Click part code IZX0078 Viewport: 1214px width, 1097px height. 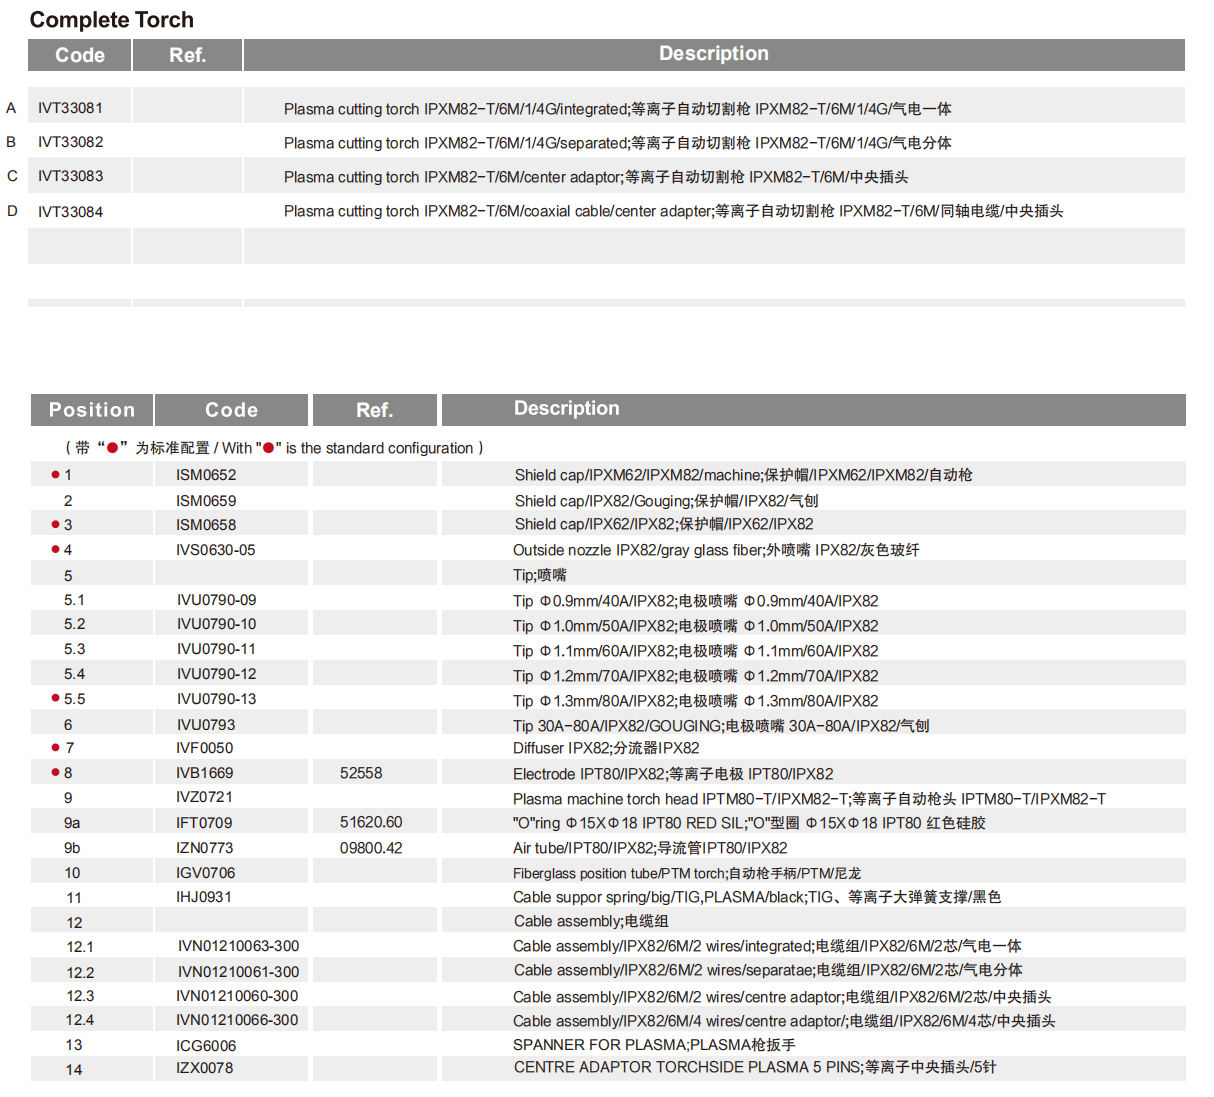point(204,1068)
